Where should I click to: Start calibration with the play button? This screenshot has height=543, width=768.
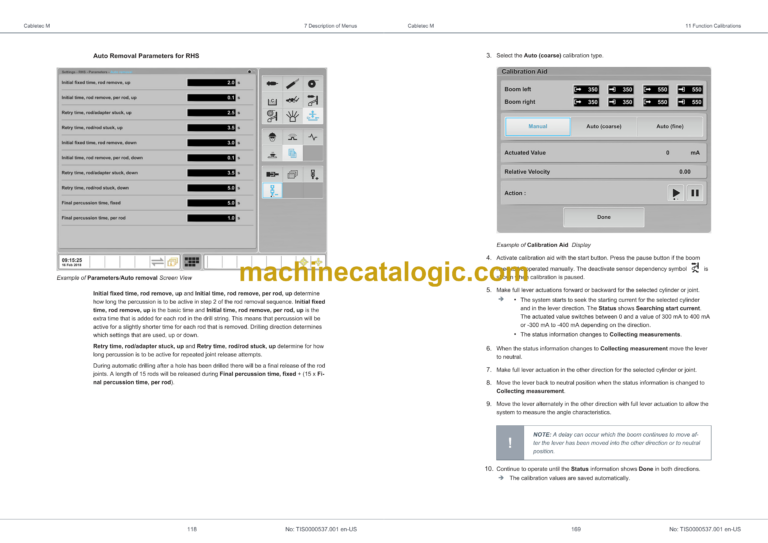click(675, 193)
